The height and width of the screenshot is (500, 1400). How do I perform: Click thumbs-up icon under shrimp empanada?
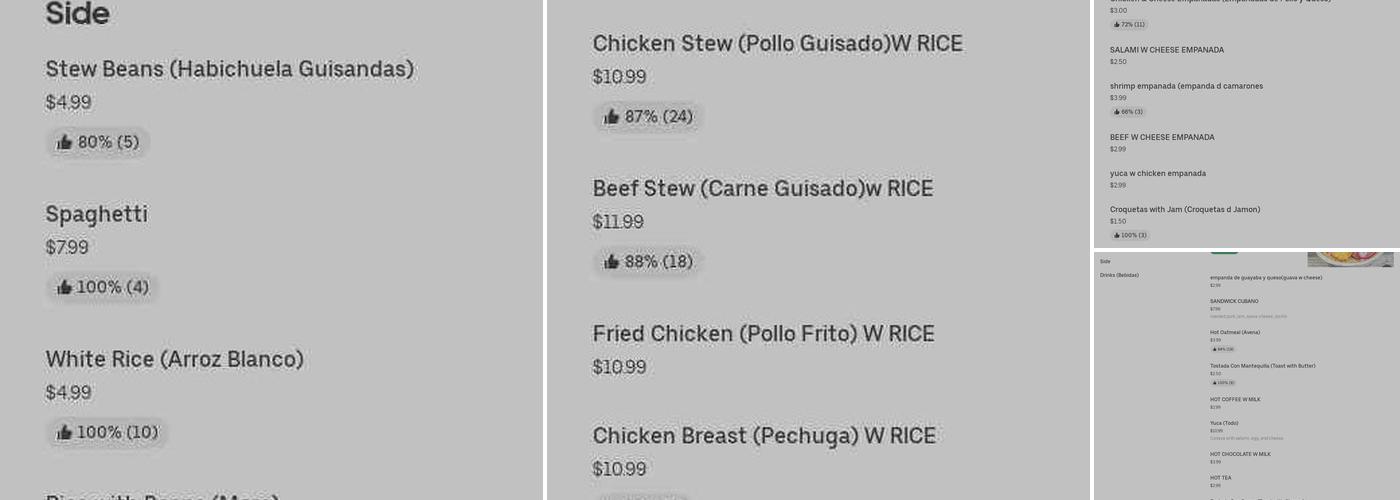click(x=1117, y=112)
